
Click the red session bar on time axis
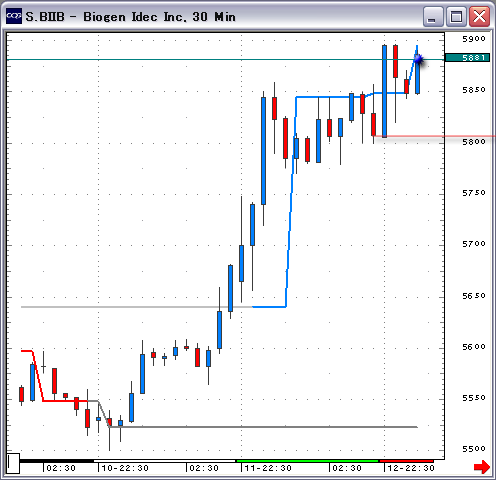(407, 461)
